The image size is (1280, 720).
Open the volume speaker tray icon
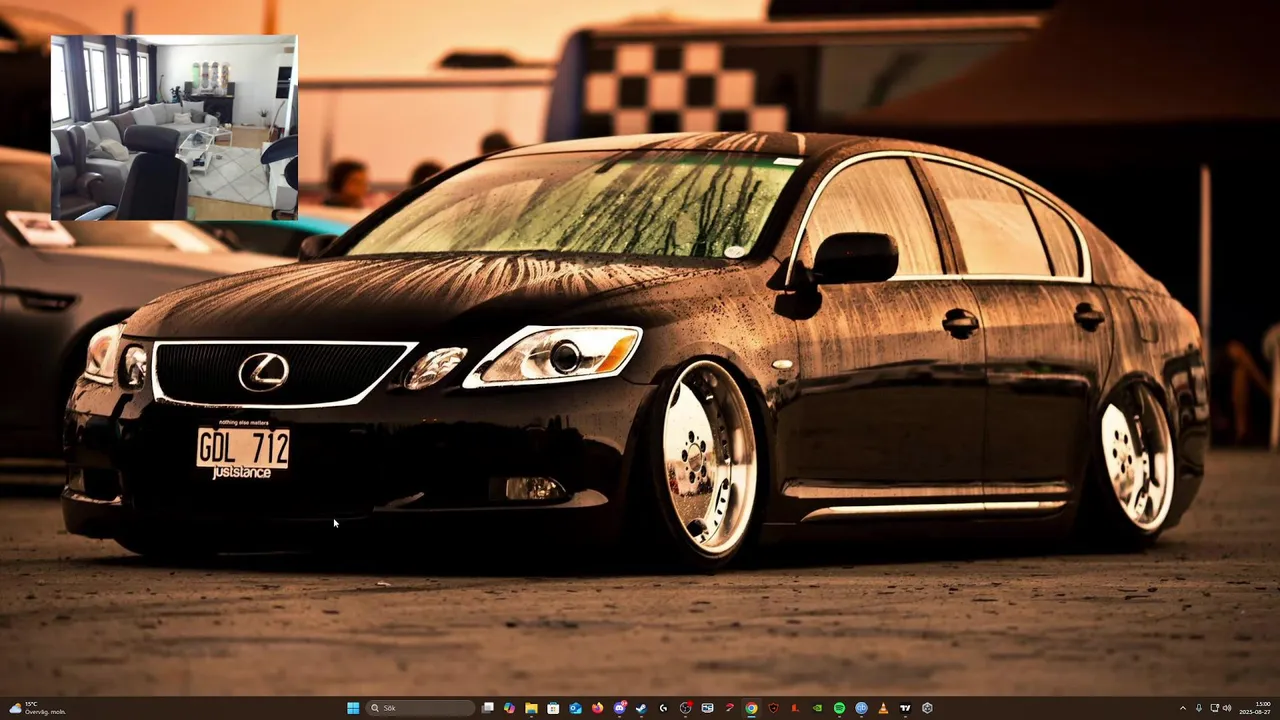[1227, 708]
